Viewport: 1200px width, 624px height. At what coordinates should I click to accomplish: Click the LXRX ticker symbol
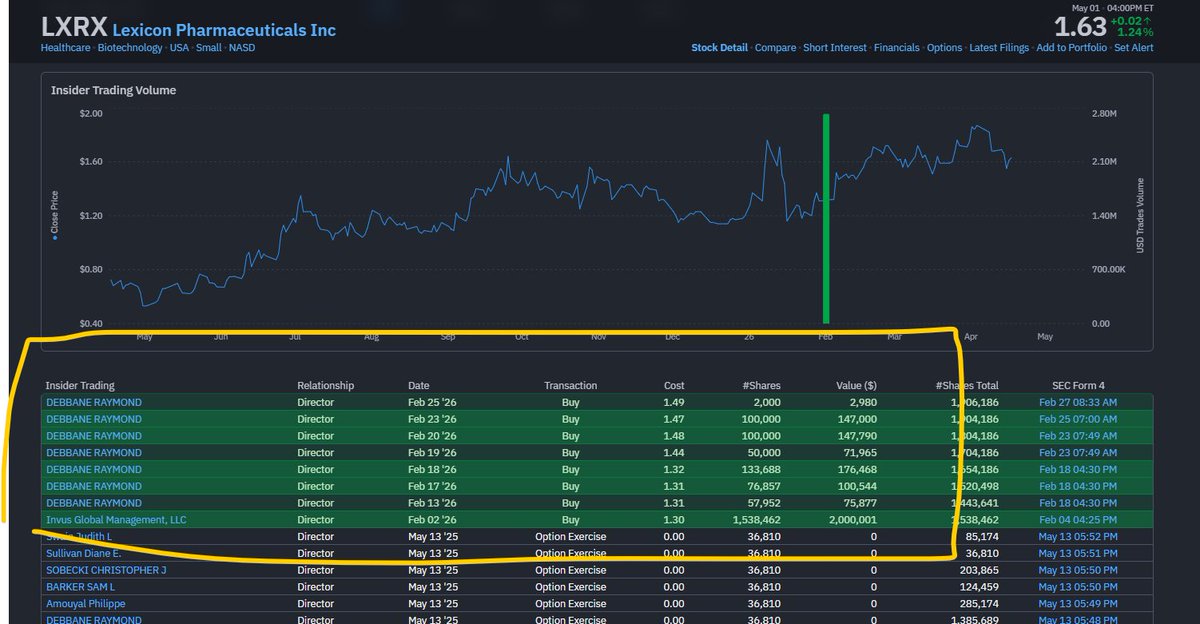[x=73, y=27]
